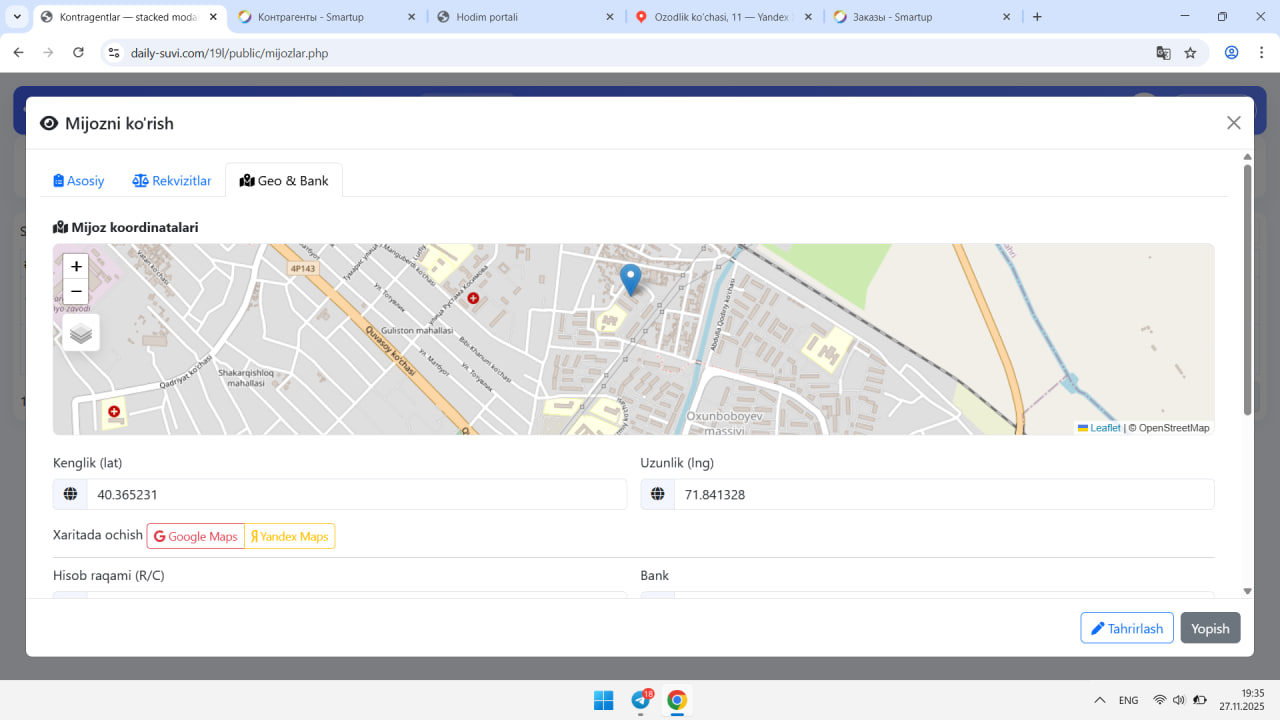Switch to the Asosiy tab
1280x720 pixels.
pyautogui.click(x=79, y=181)
